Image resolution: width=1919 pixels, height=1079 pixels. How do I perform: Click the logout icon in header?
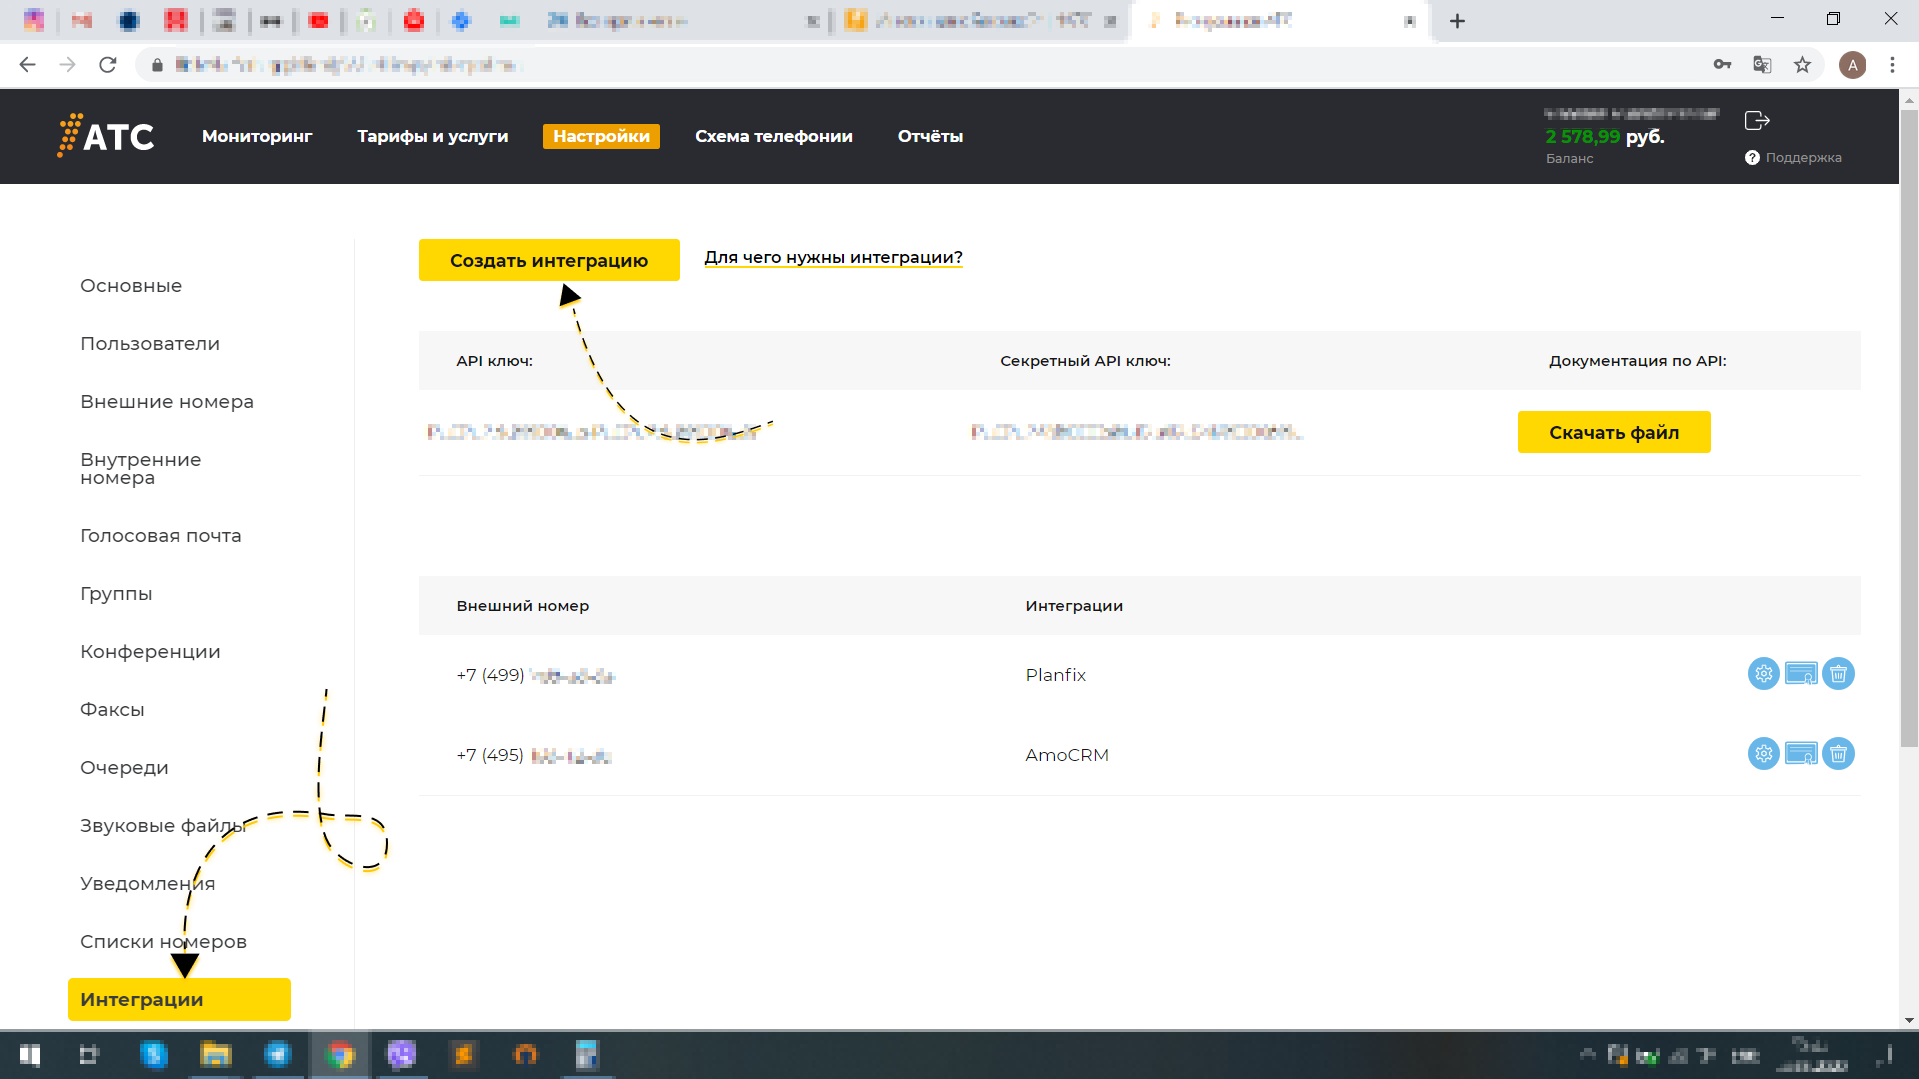[x=1757, y=121]
